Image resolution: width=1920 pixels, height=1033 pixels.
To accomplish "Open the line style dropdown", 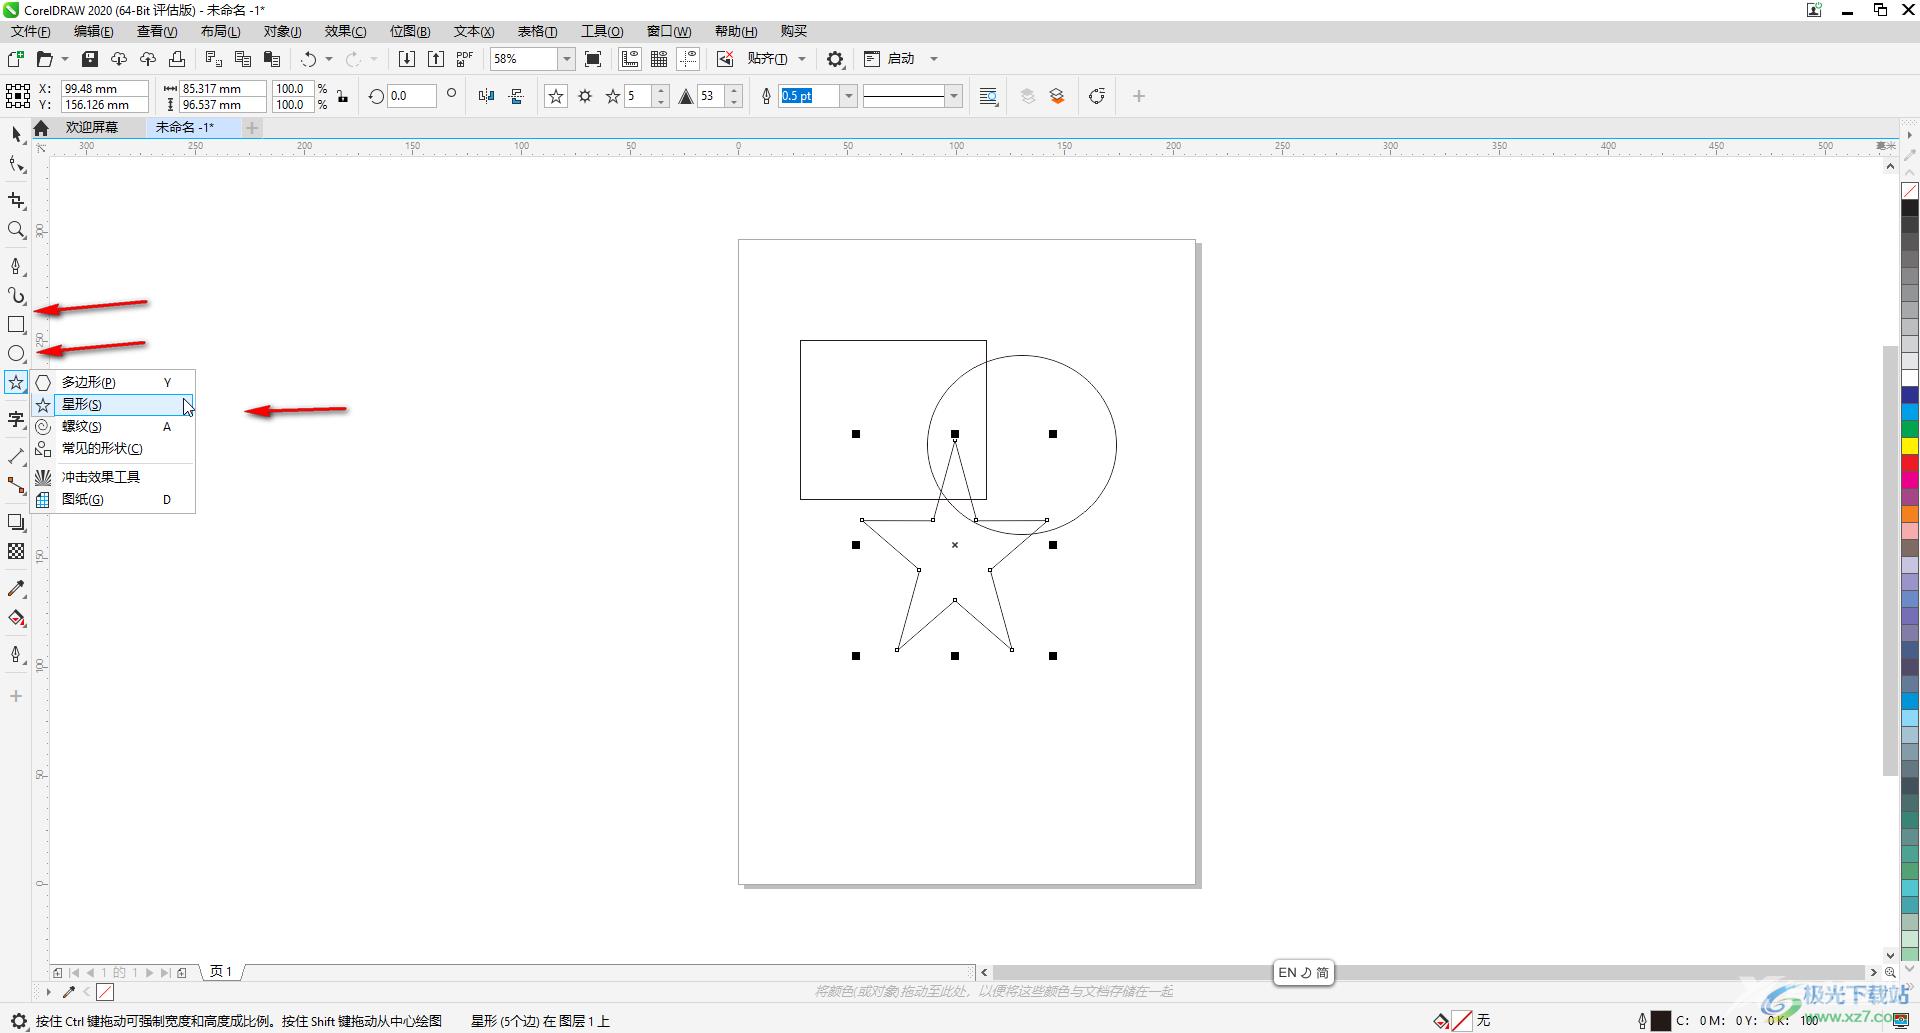I will 954,96.
